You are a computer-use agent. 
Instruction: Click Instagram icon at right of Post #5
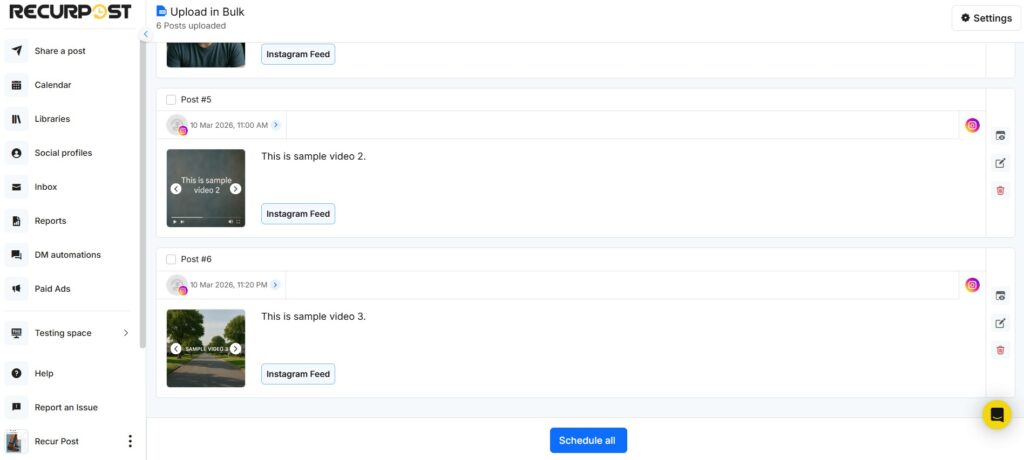972,125
